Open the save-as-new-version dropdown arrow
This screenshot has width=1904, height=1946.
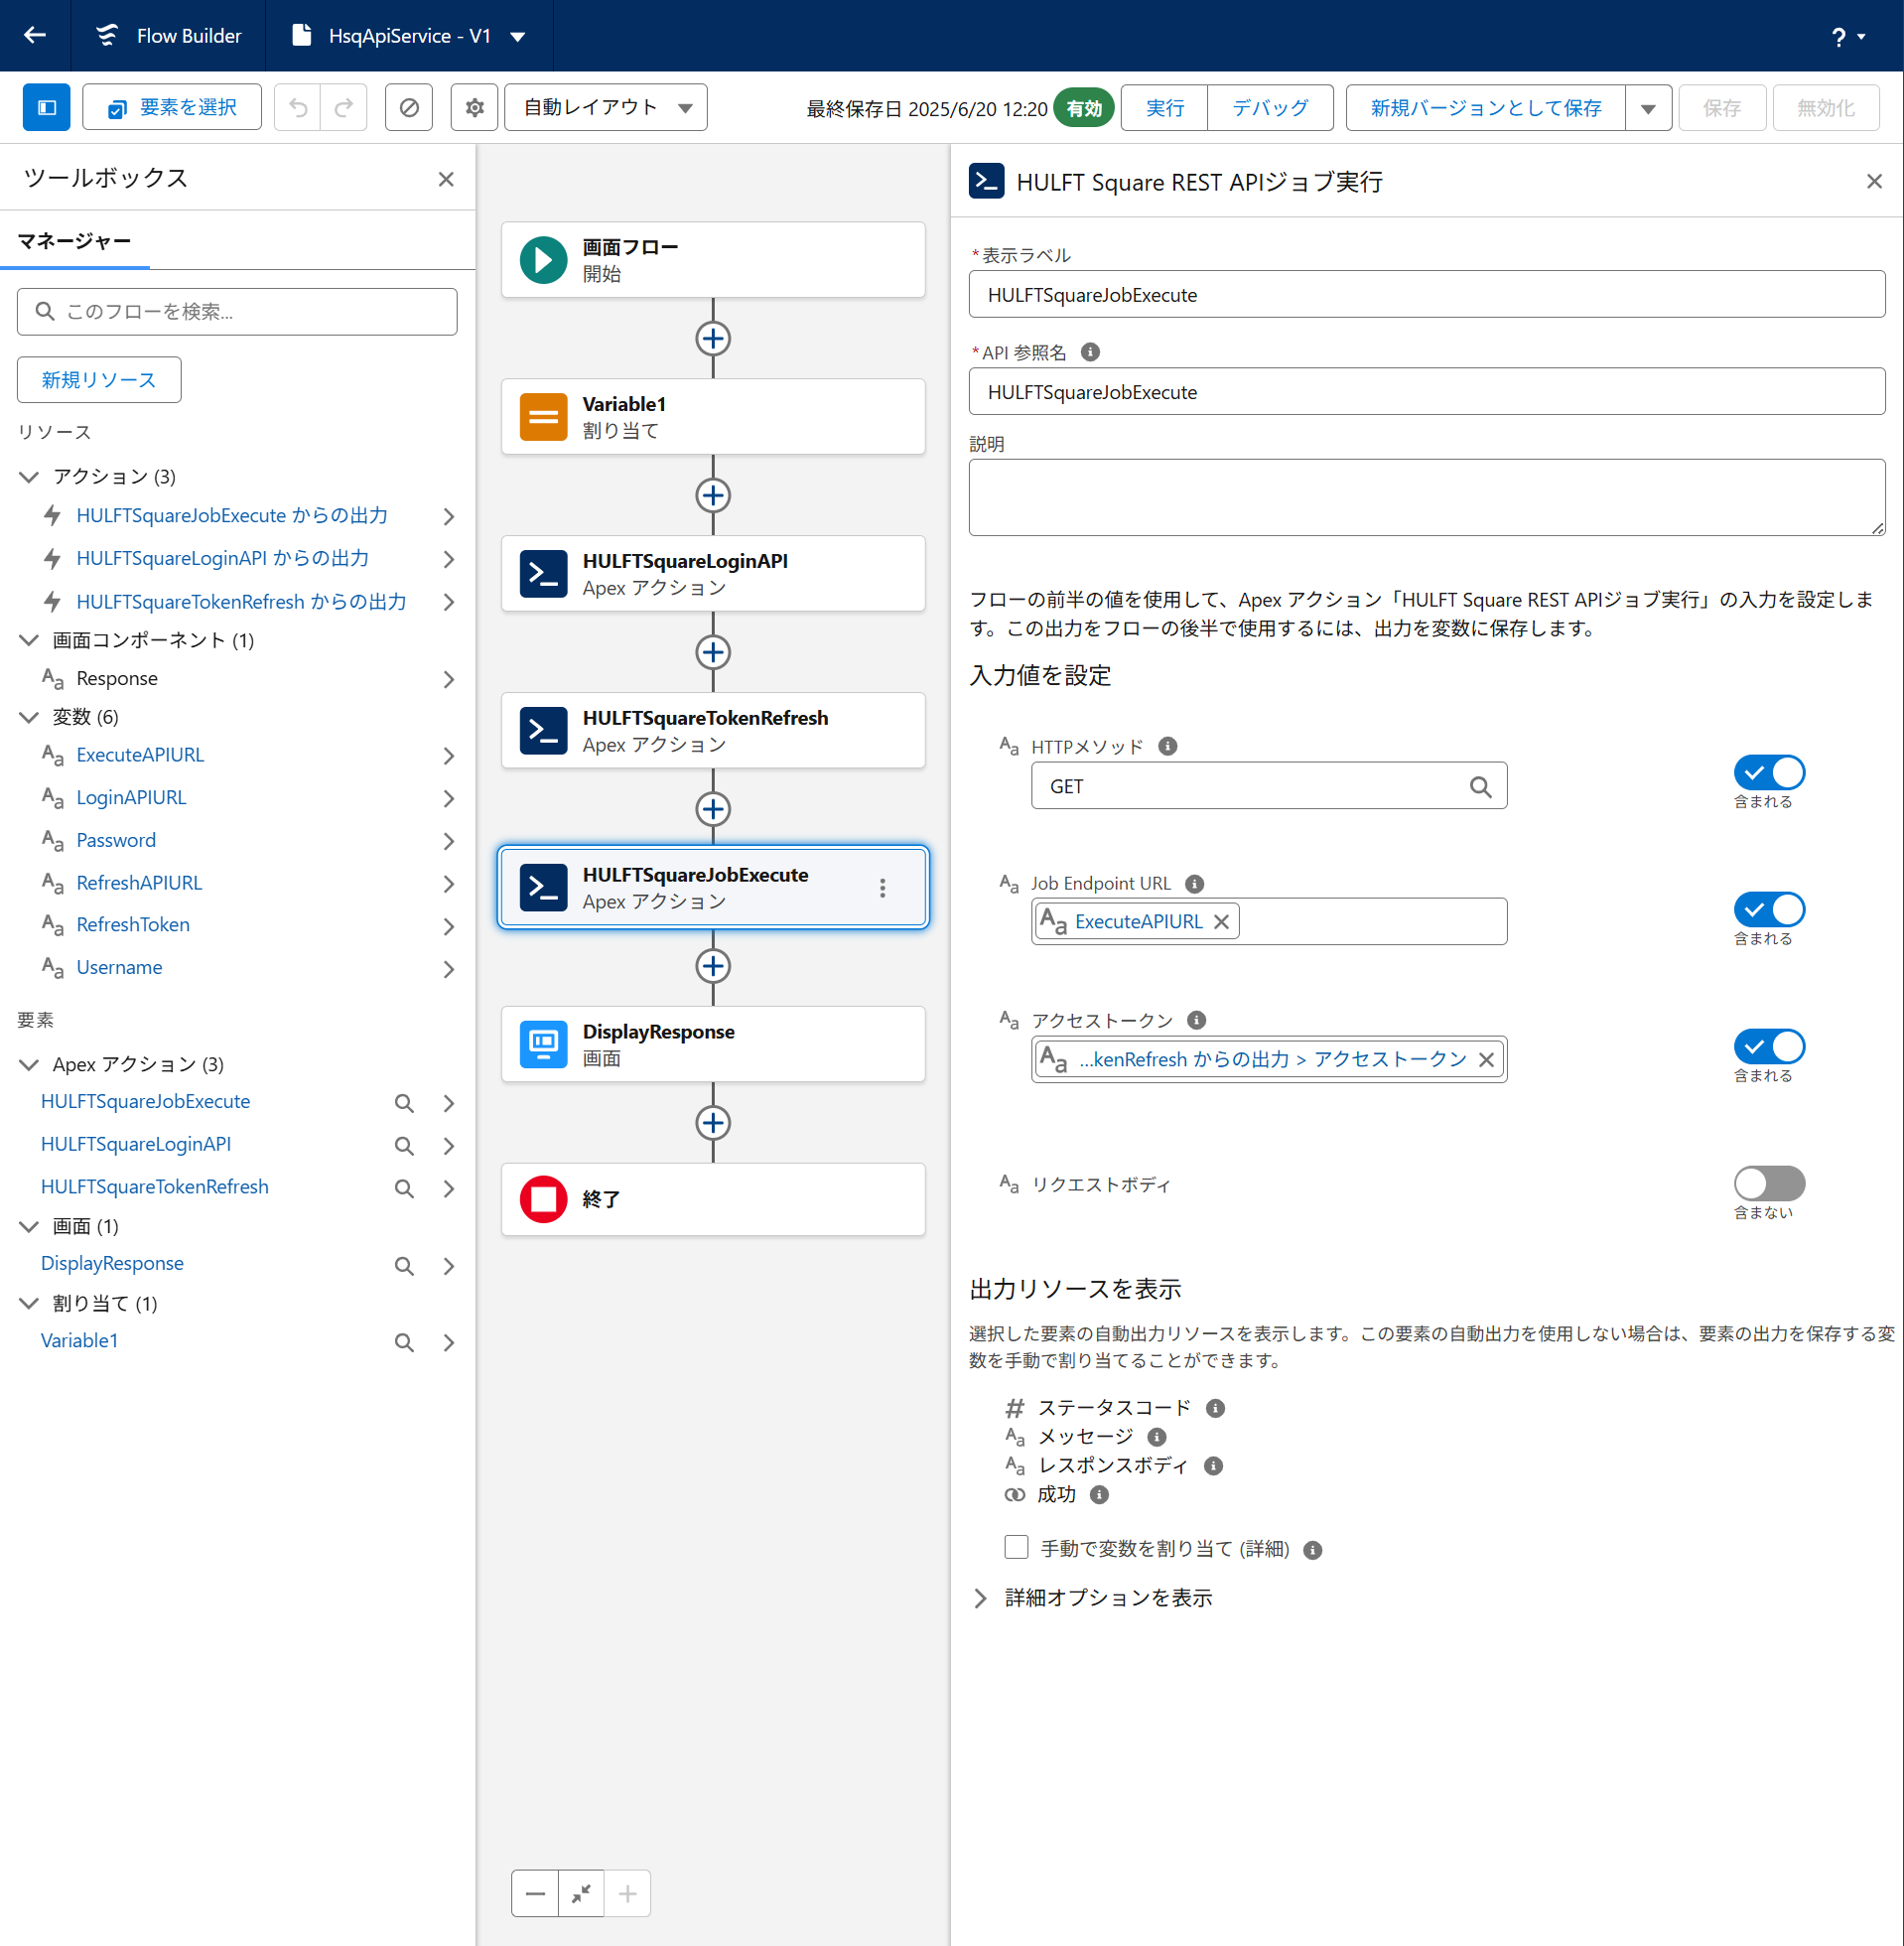click(1648, 108)
